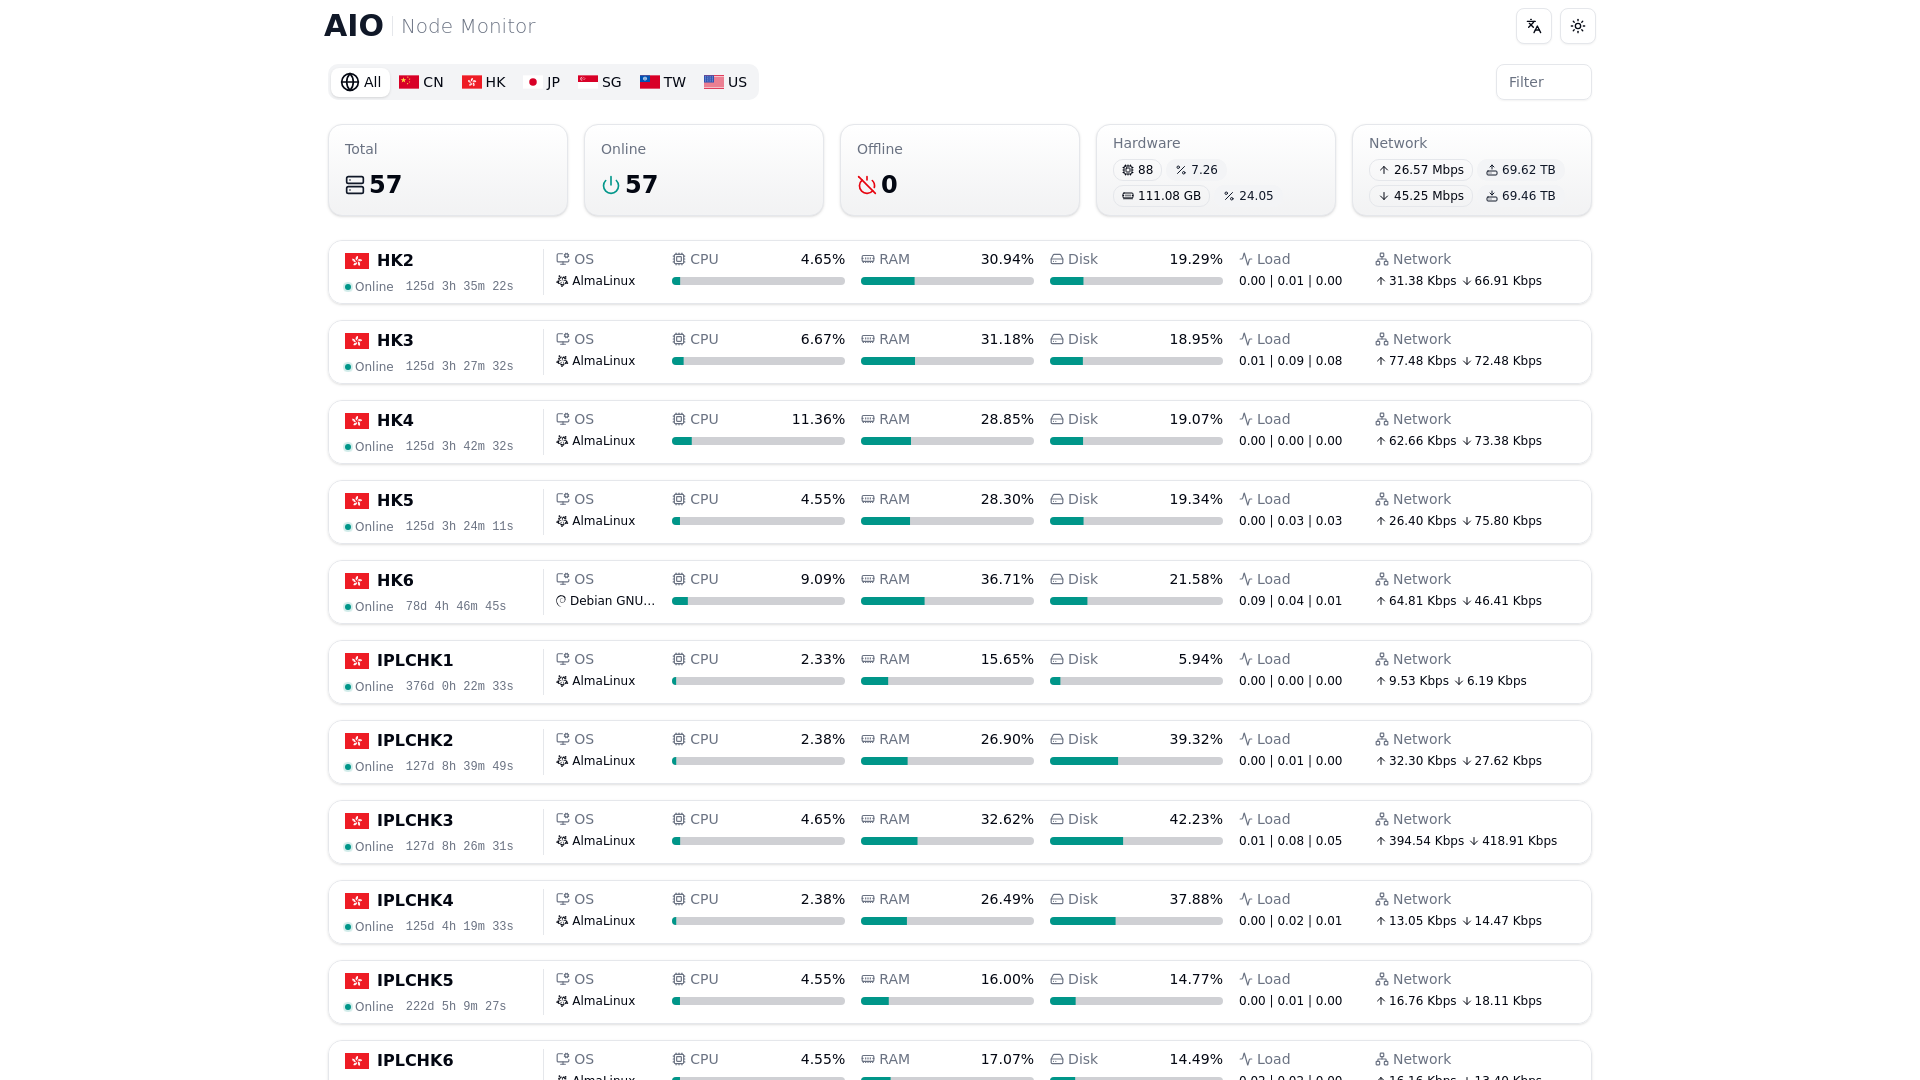Click the Debian logo icon for HK6

coord(561,601)
